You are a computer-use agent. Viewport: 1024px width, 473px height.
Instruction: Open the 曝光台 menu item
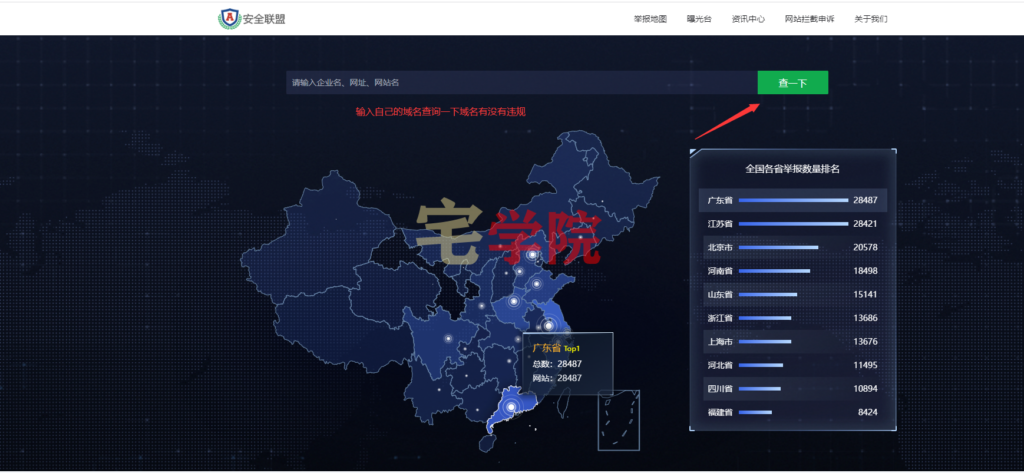coord(699,19)
